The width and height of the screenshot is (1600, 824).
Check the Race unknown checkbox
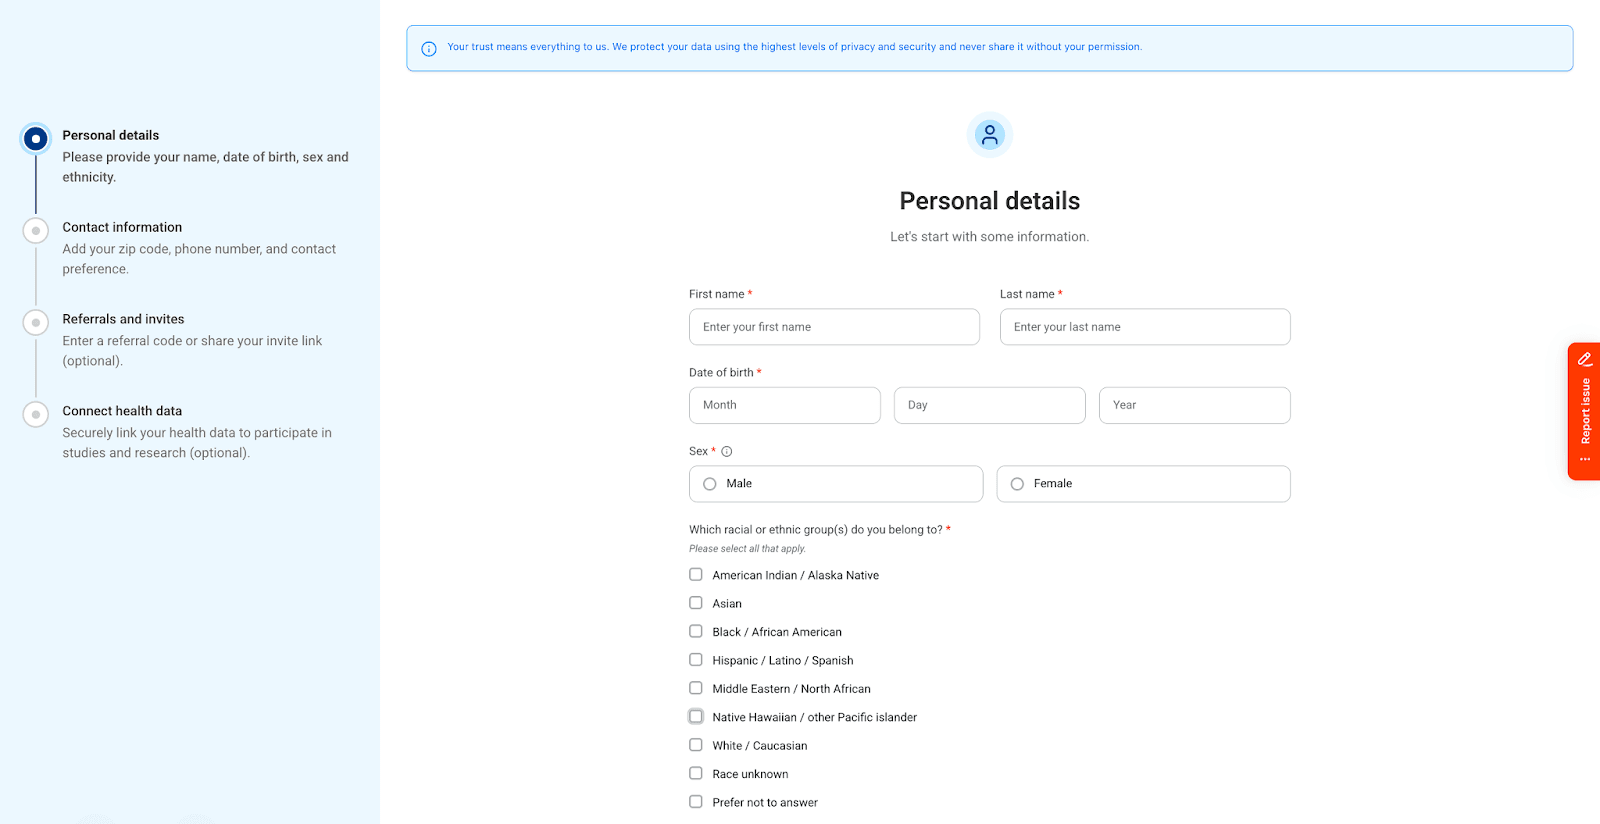(x=695, y=773)
